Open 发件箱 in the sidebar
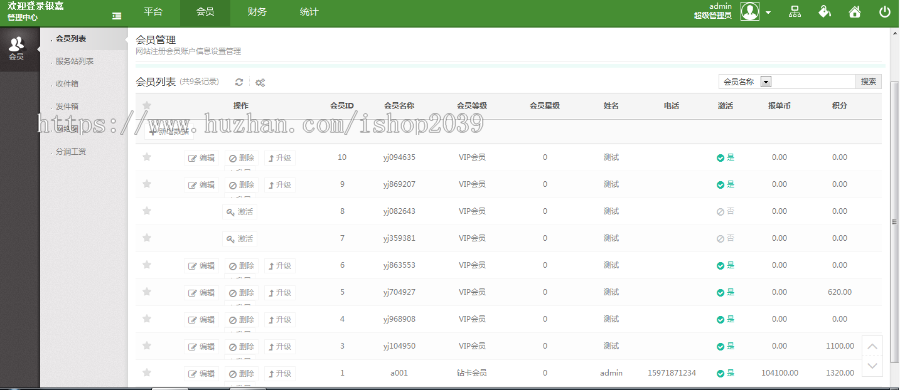 pyautogui.click(x=67, y=107)
